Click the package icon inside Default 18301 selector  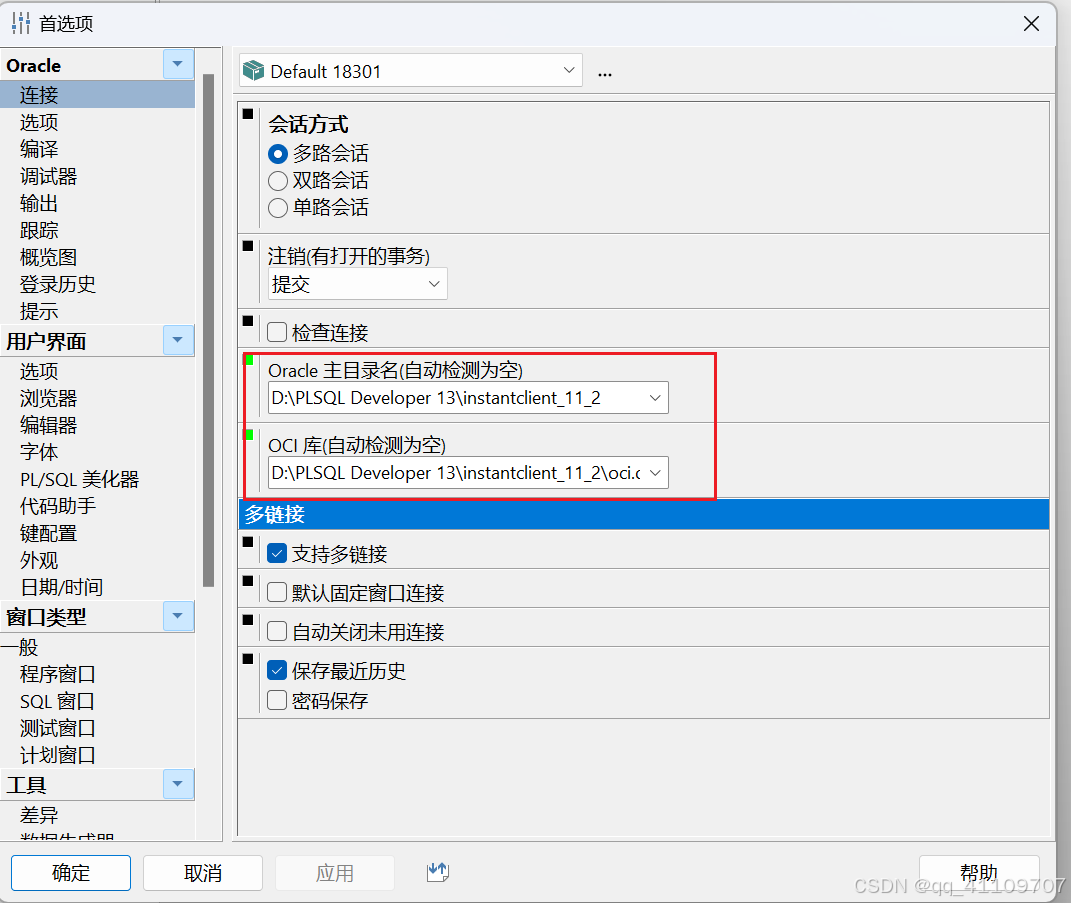(x=253, y=70)
